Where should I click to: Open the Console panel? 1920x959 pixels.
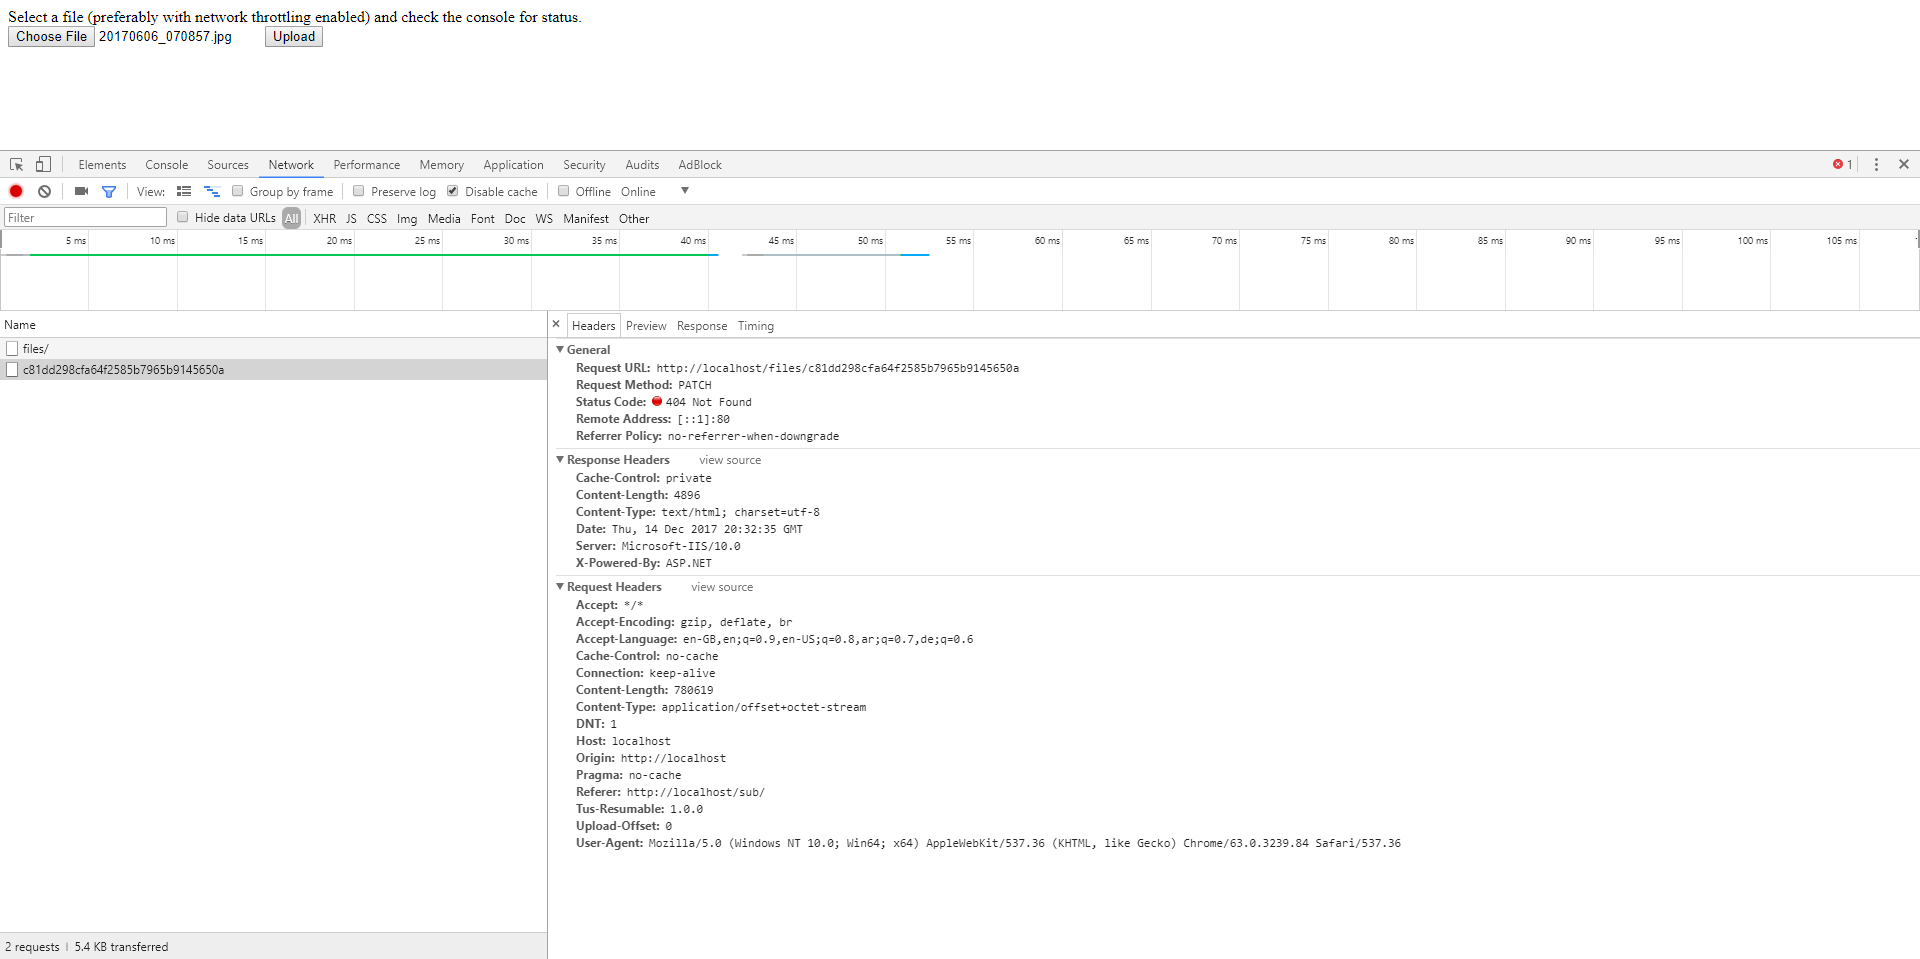point(166,164)
